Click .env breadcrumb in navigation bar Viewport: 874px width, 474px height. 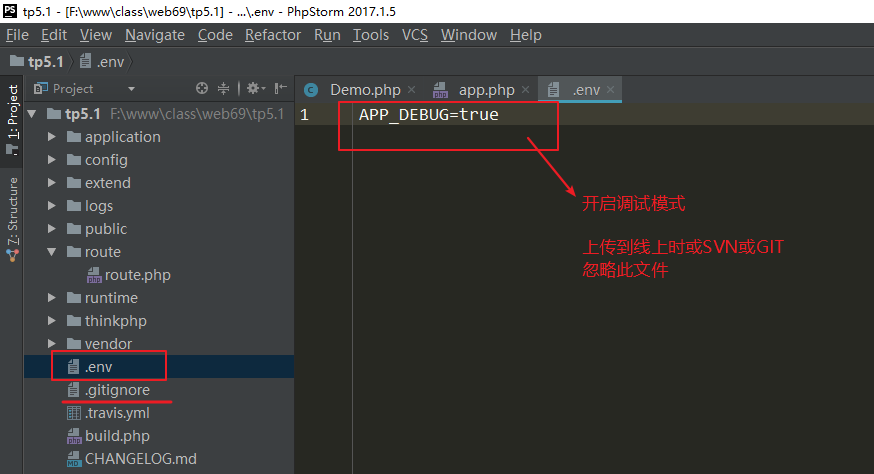pyautogui.click(x=102, y=61)
